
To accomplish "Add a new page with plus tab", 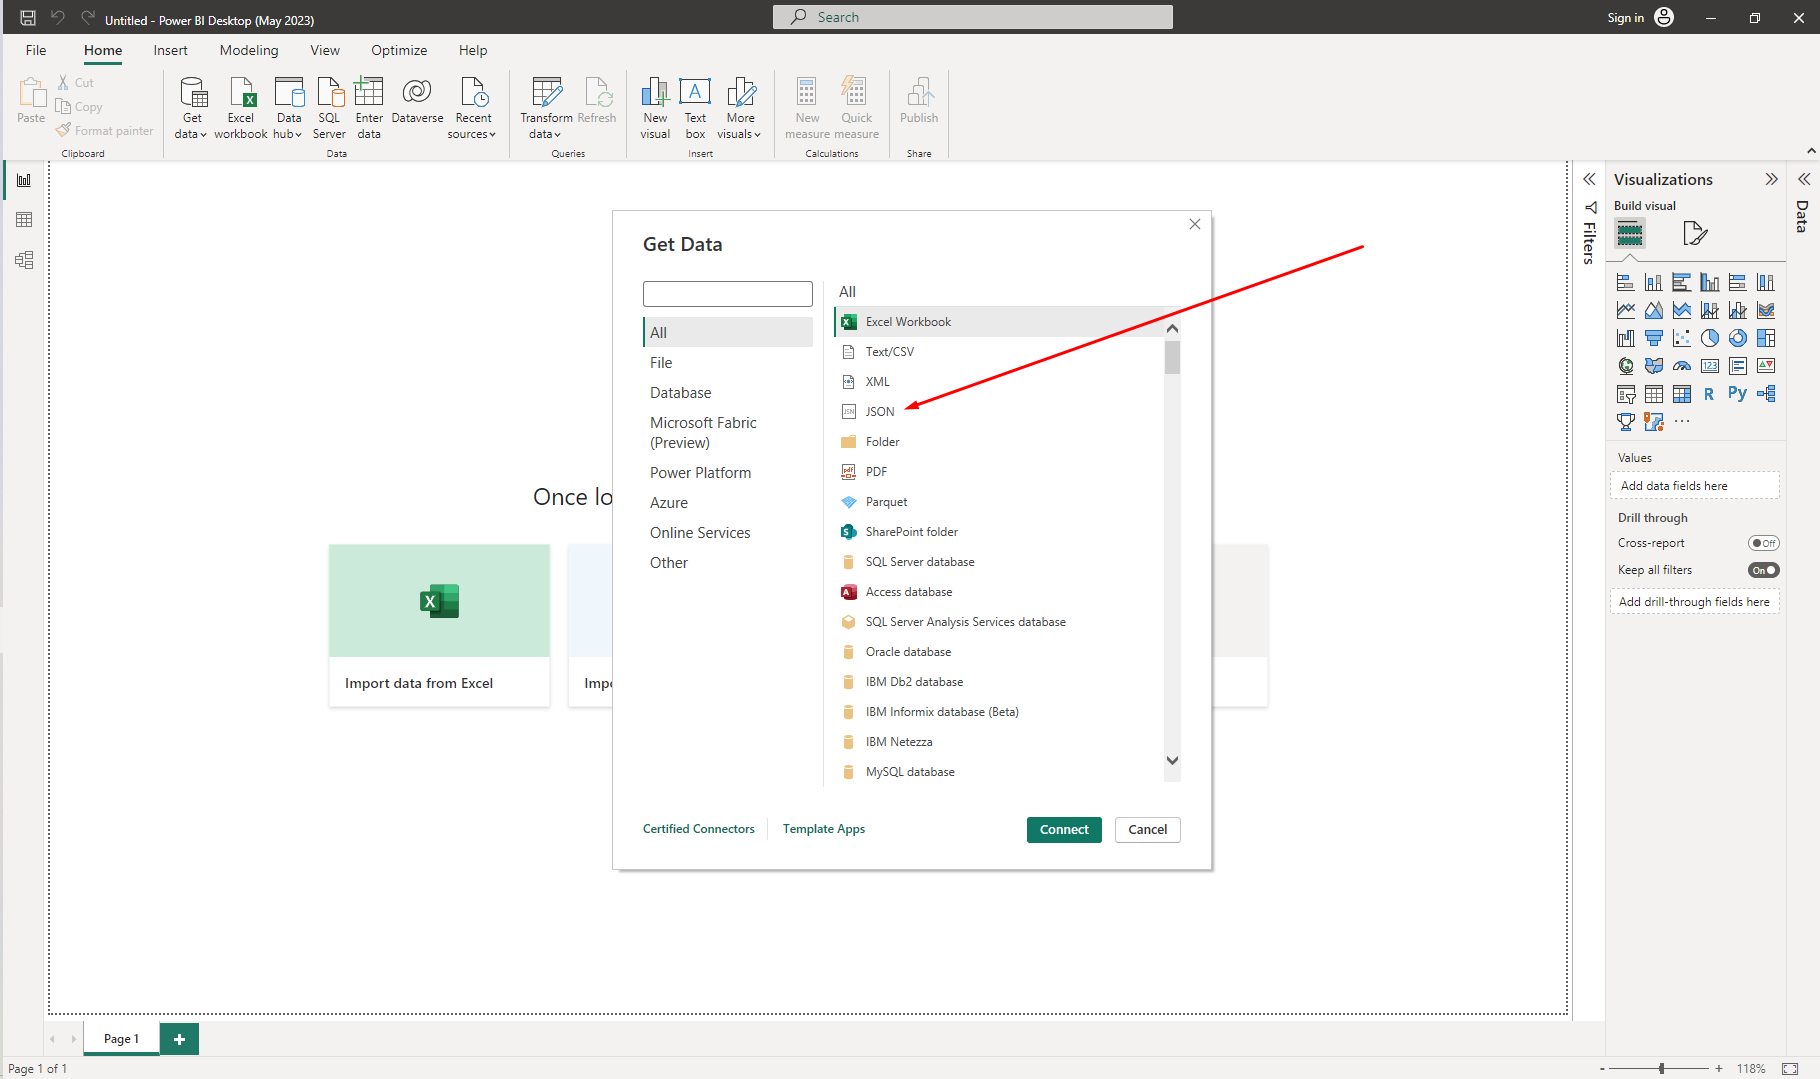I will [179, 1039].
